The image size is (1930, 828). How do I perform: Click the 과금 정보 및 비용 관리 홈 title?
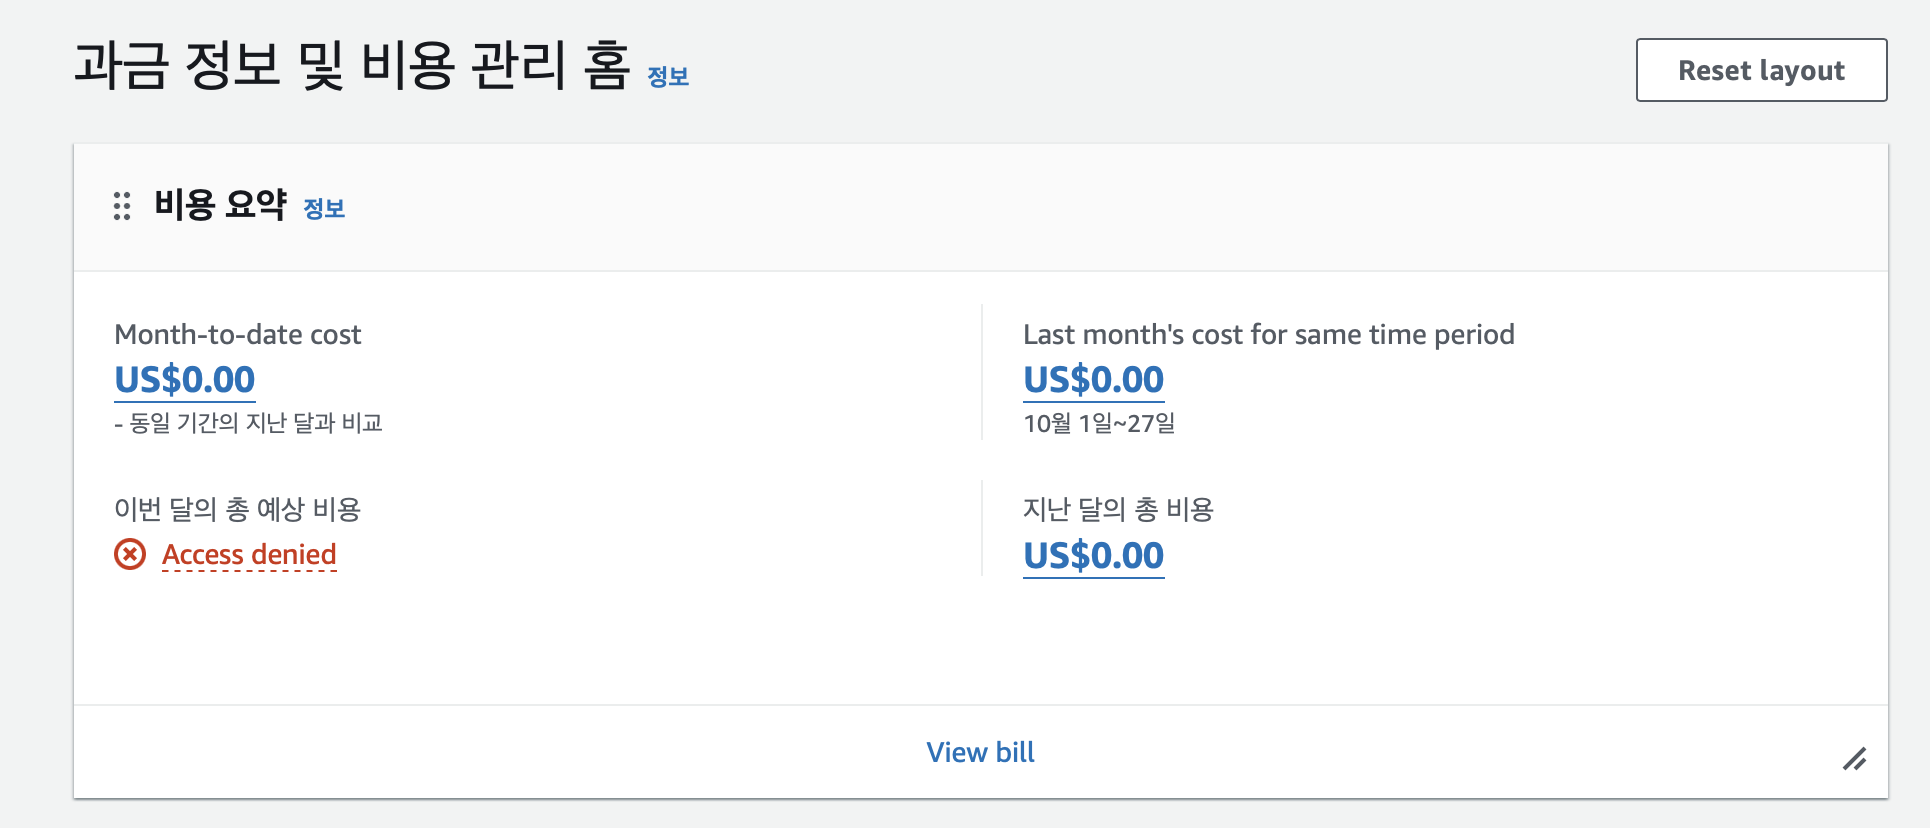pyautogui.click(x=352, y=66)
